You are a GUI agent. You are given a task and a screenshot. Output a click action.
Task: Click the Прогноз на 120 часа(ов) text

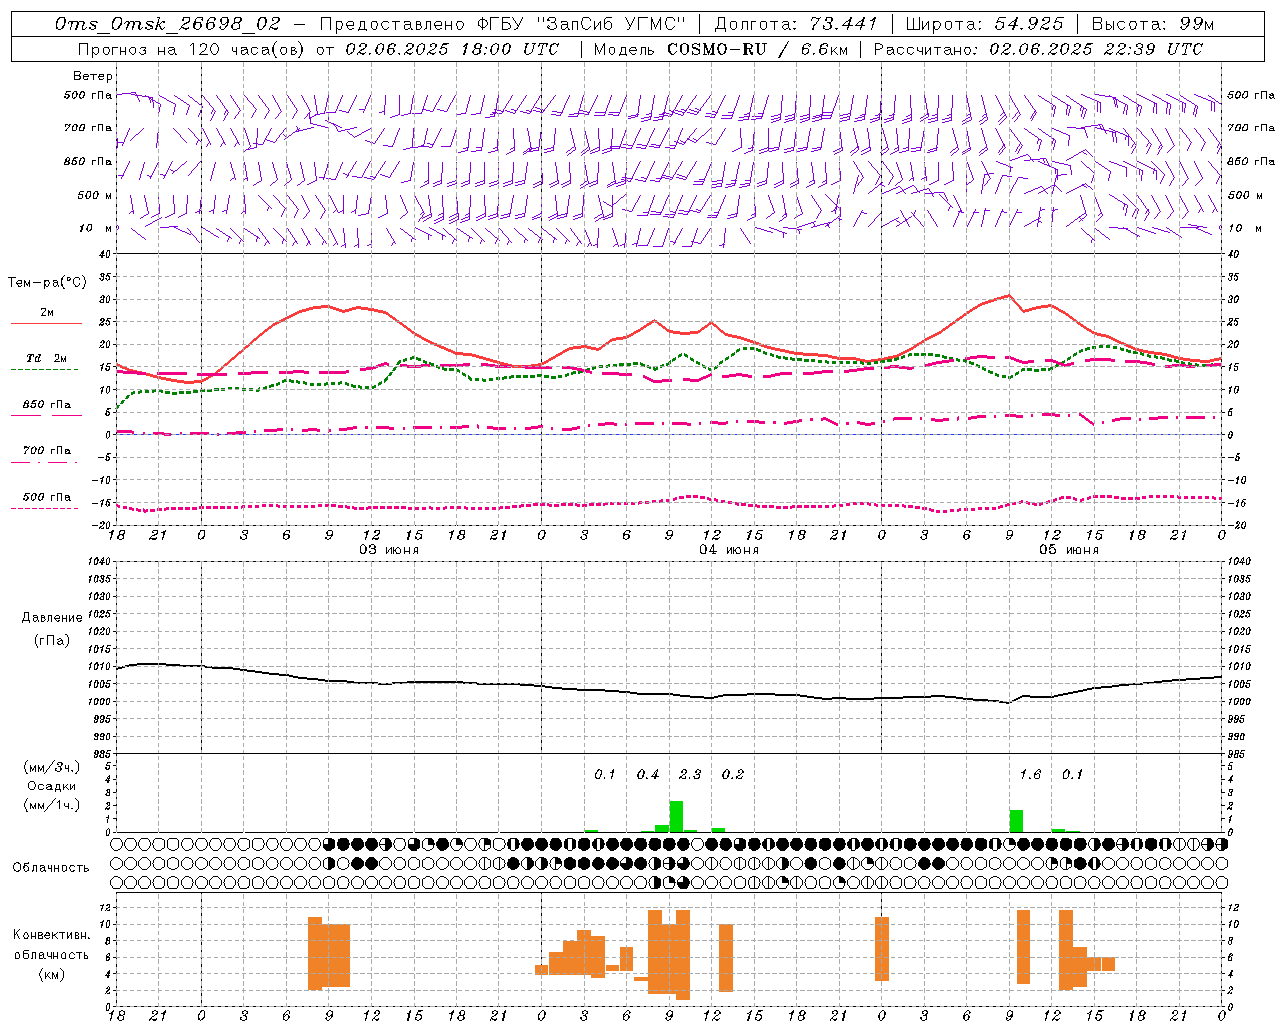point(192,49)
